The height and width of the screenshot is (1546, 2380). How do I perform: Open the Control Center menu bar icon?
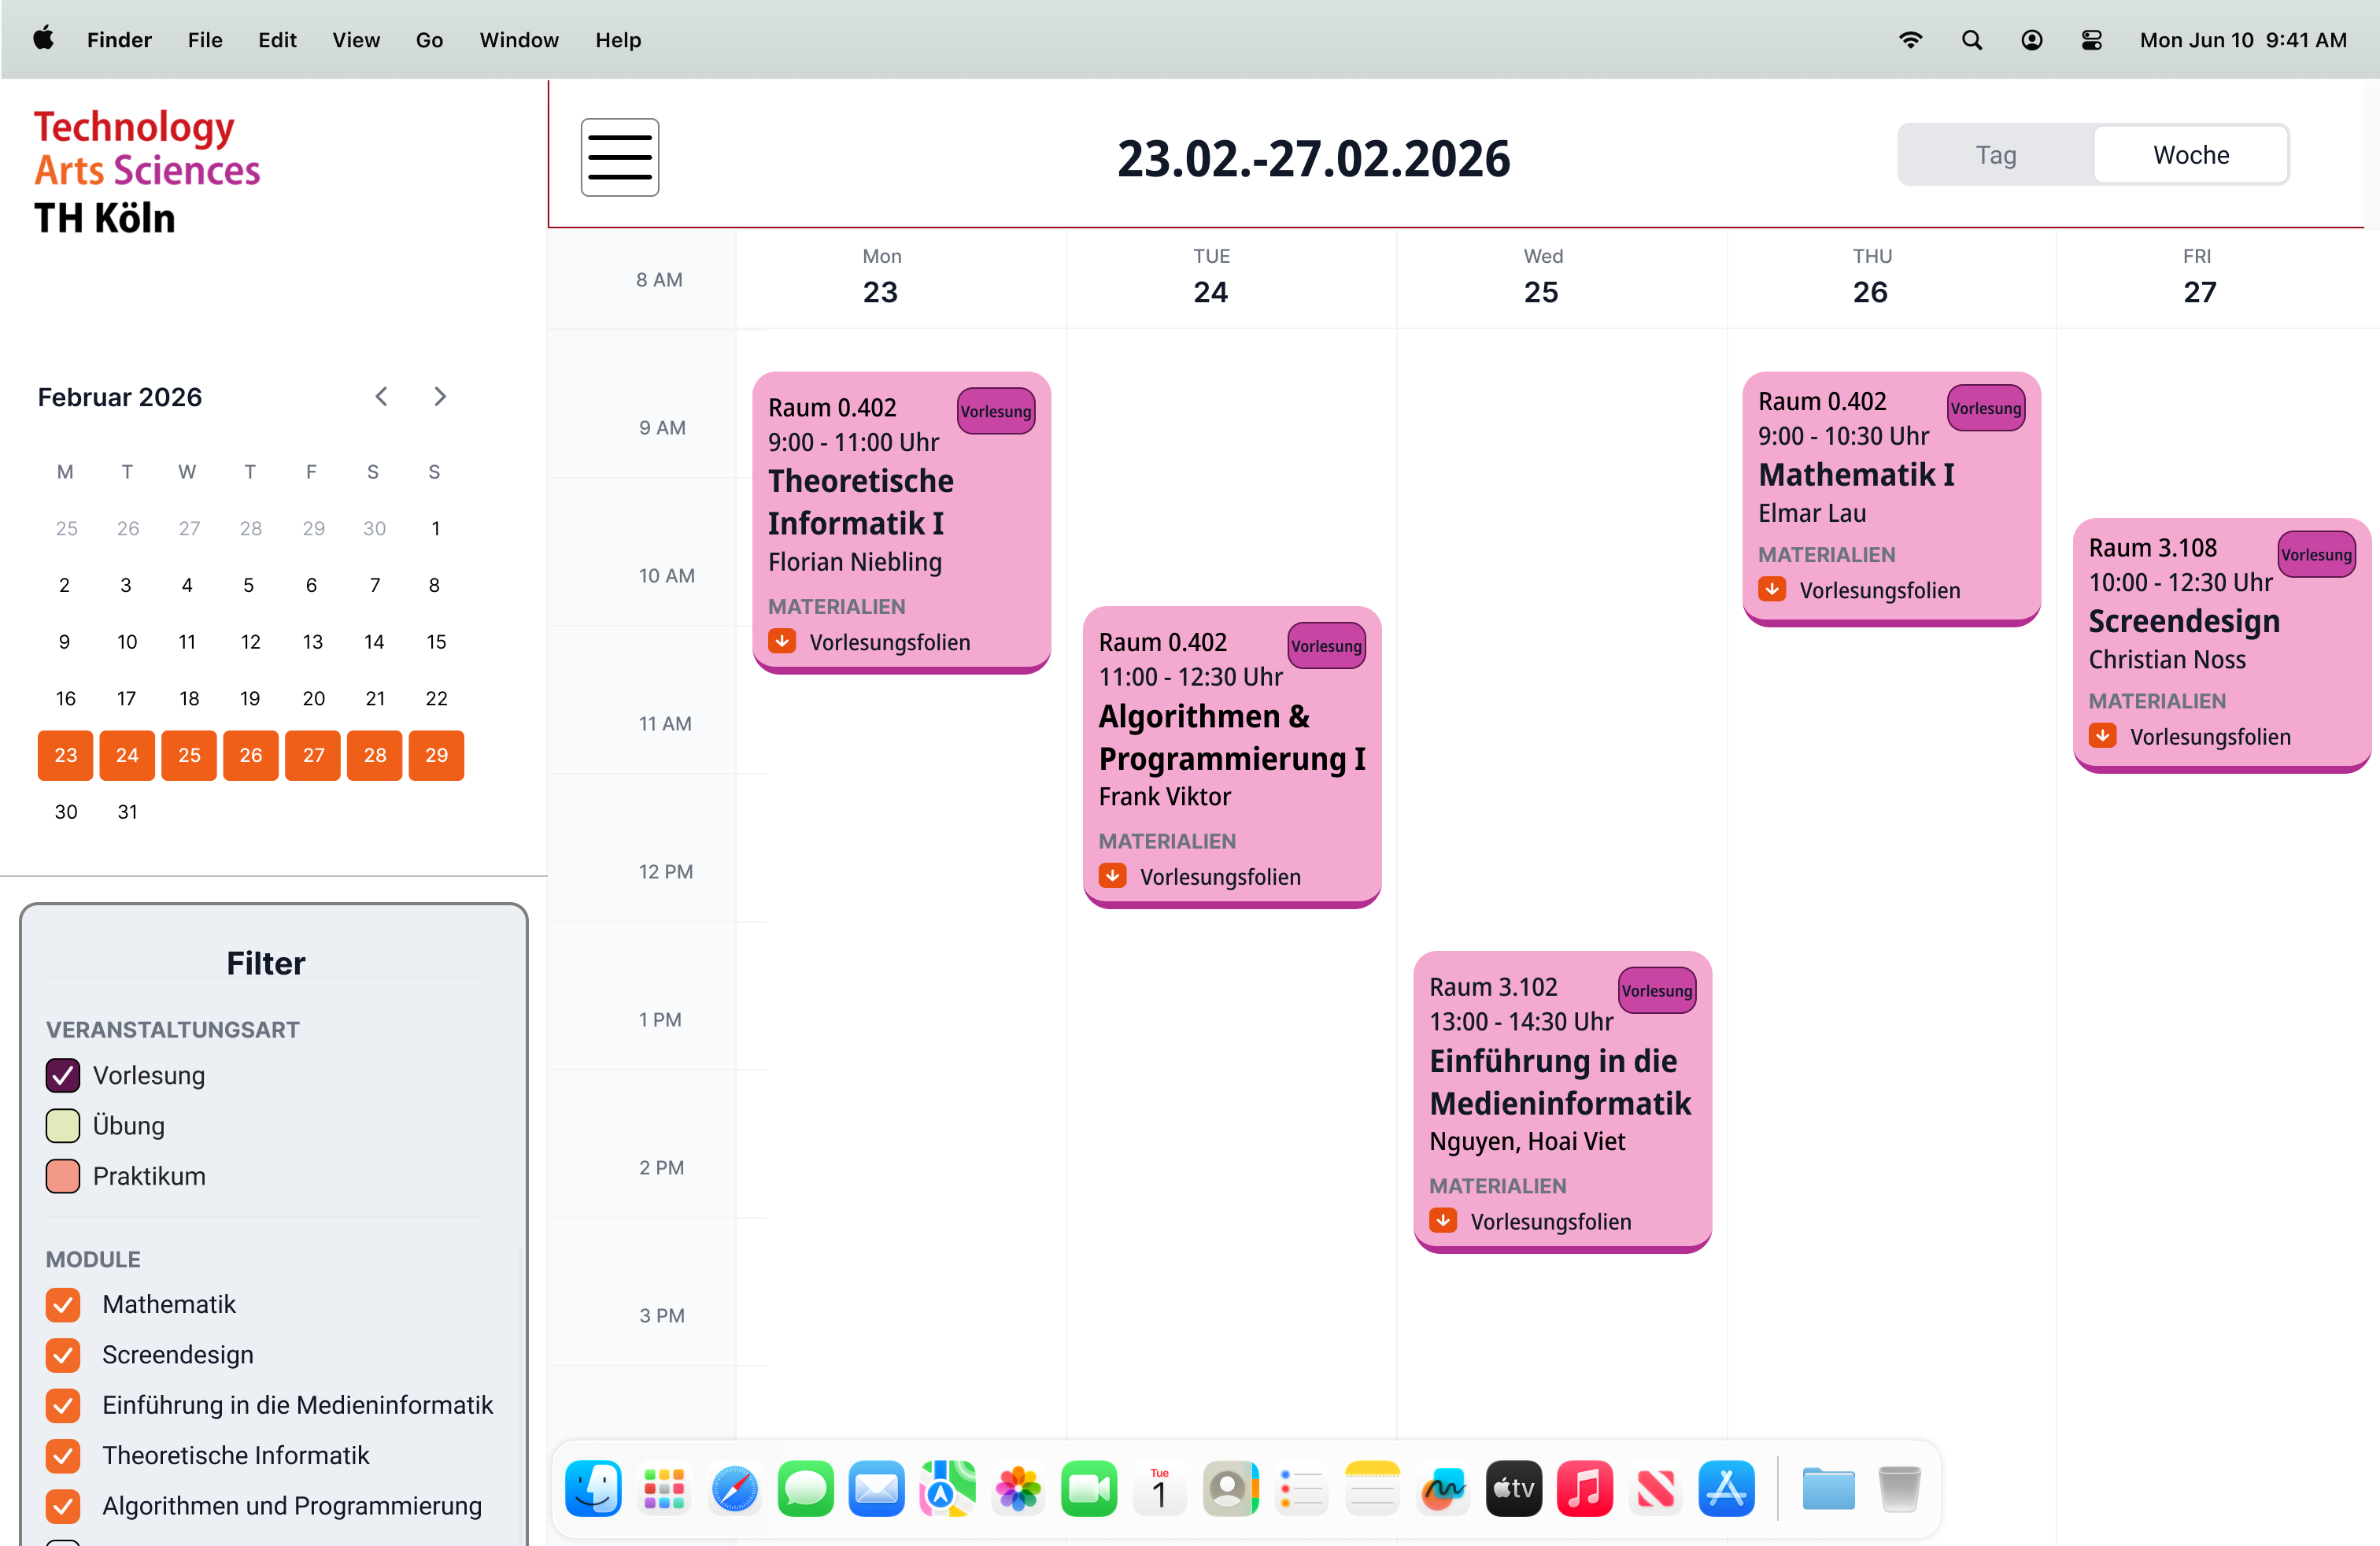tap(2091, 40)
